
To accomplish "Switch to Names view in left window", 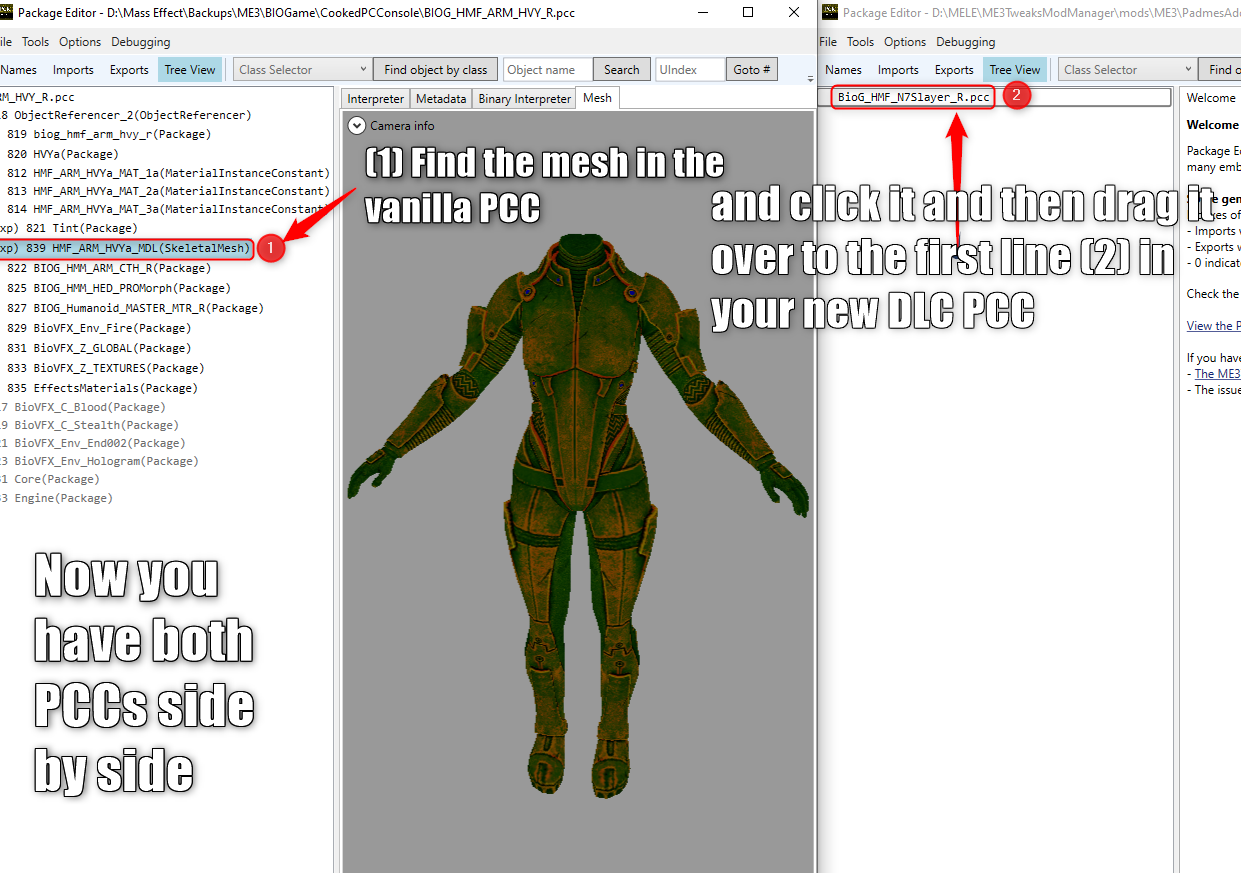I will pyautogui.click(x=19, y=70).
